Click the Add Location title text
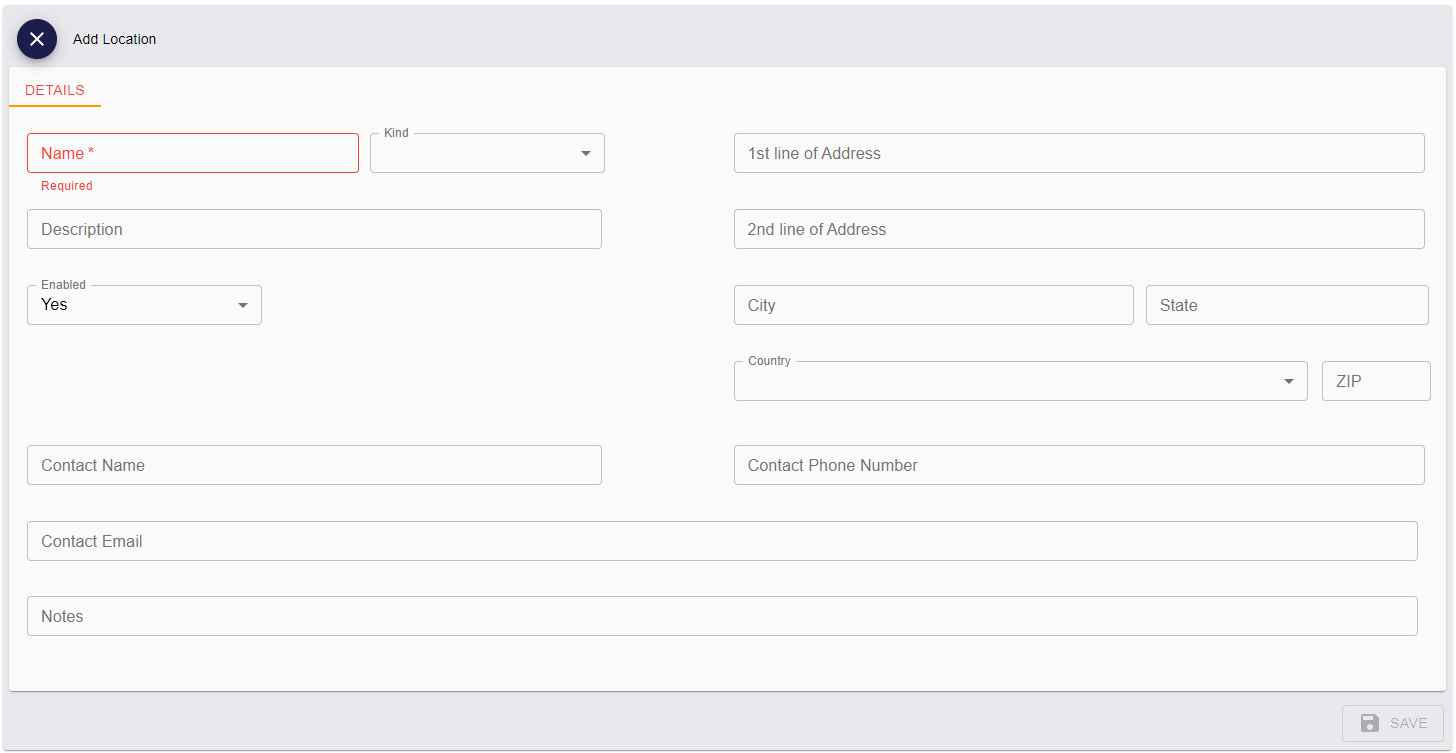This screenshot has height=753, width=1456. point(115,39)
